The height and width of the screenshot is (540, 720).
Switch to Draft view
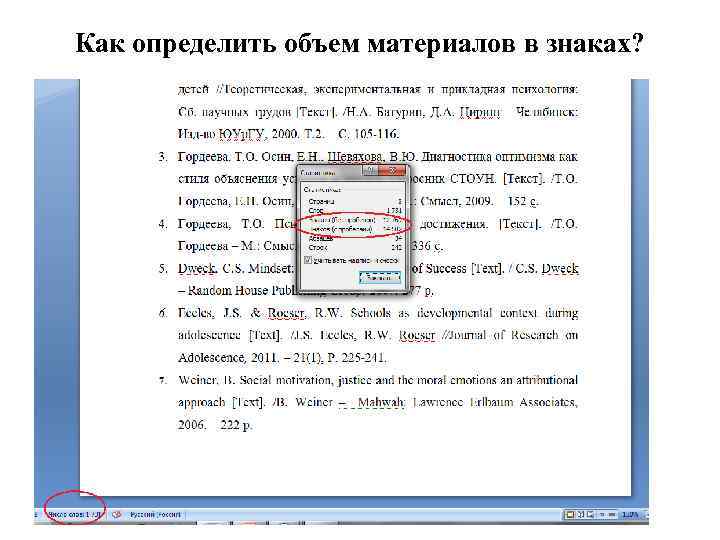(x=612, y=515)
